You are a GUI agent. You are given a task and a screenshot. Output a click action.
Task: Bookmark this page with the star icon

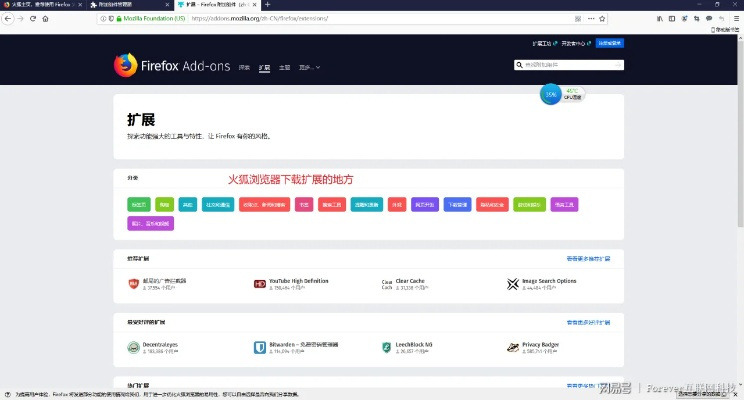[x=602, y=19]
